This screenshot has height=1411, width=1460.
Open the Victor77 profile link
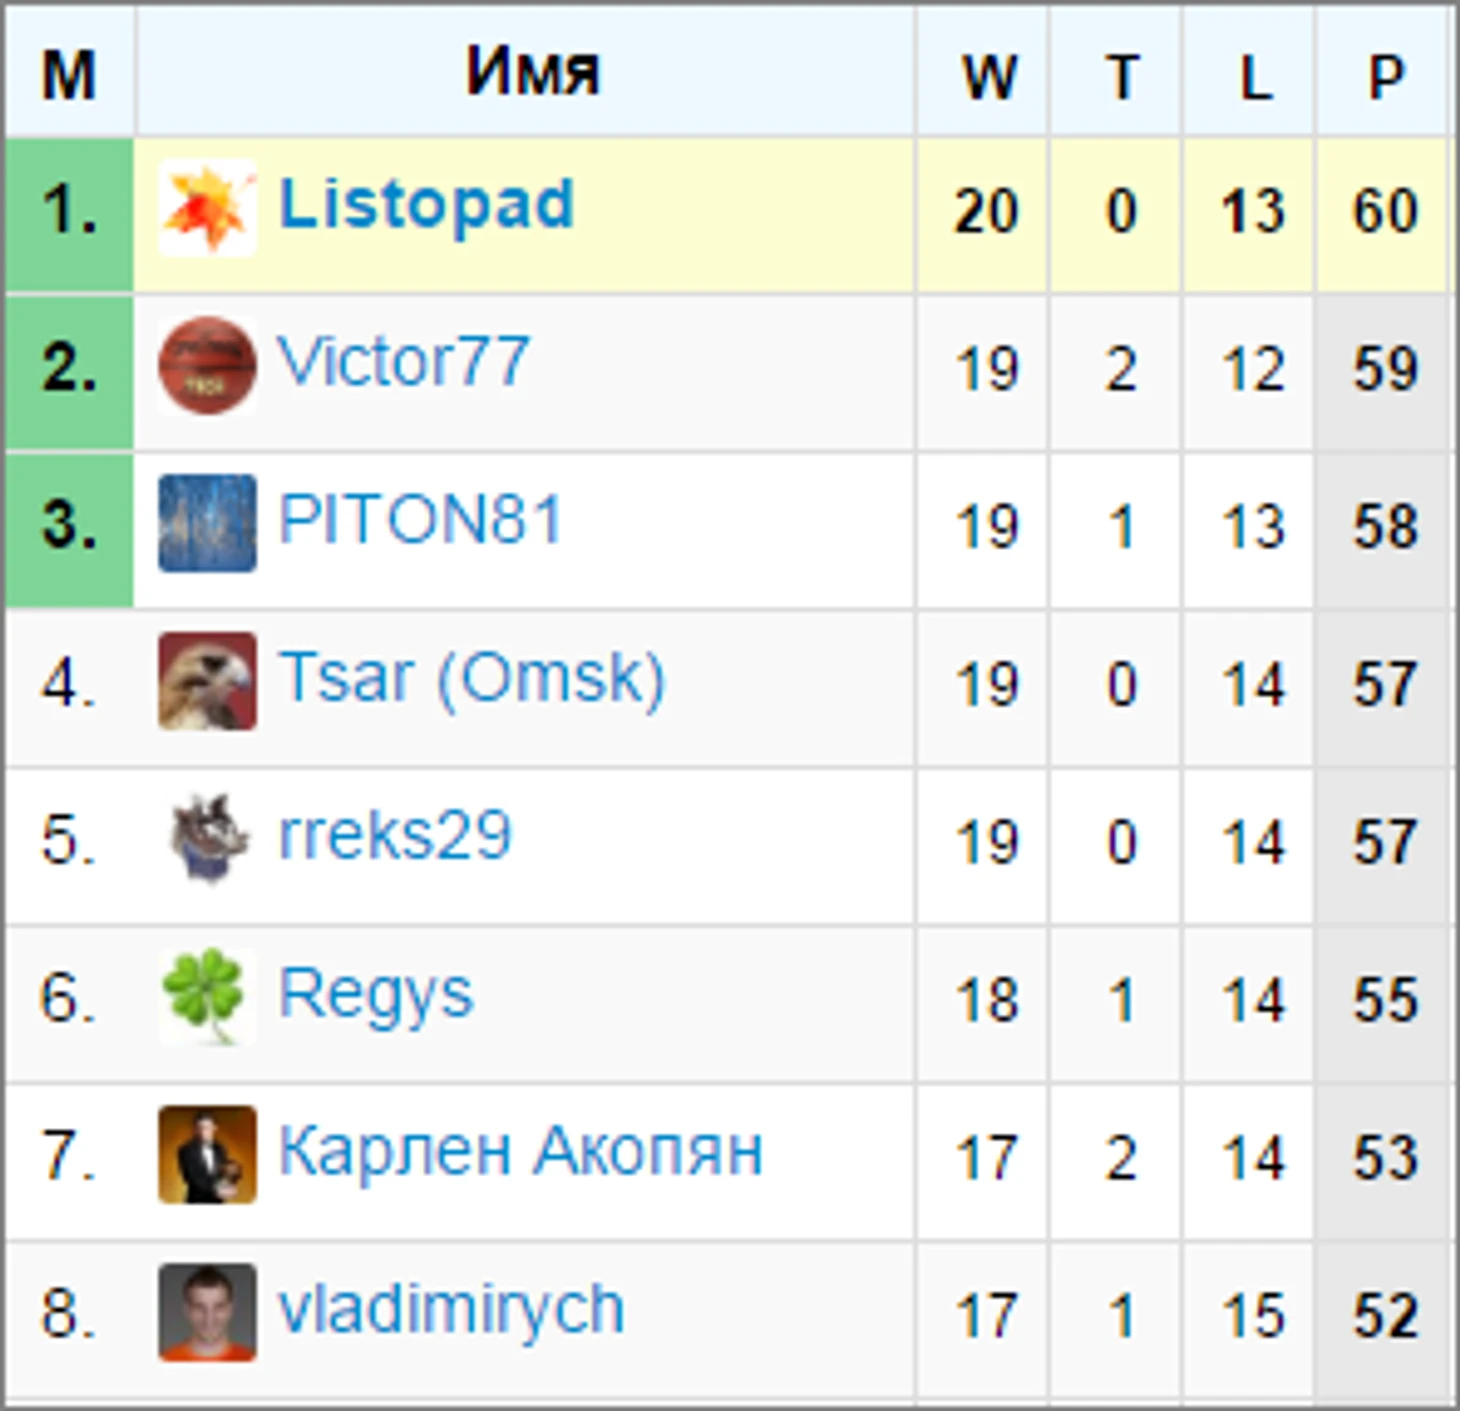[x=402, y=361]
